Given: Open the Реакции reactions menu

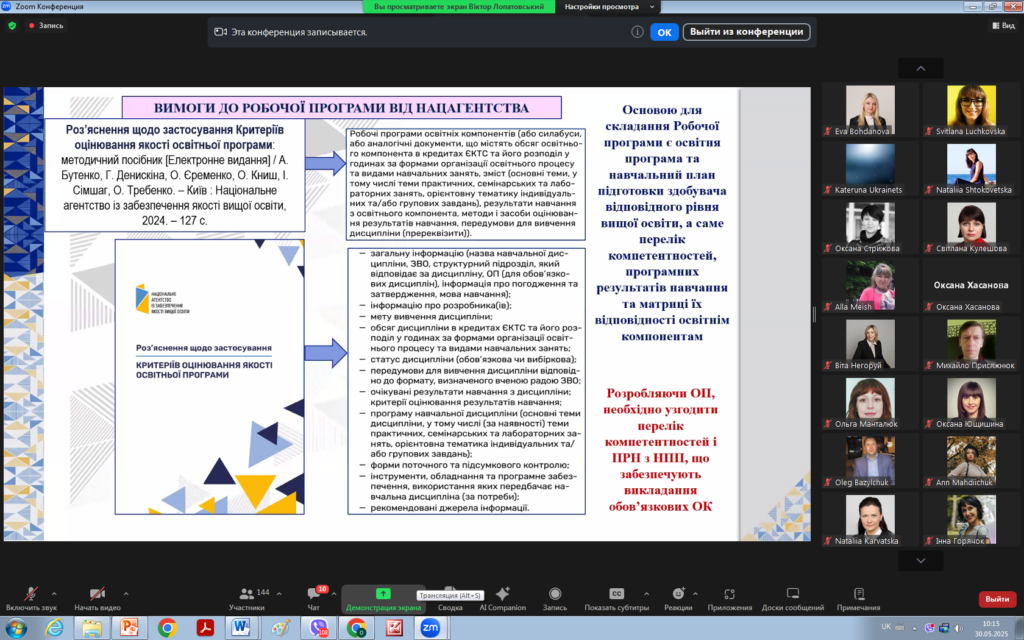Looking at the screenshot, I should 677,594.
